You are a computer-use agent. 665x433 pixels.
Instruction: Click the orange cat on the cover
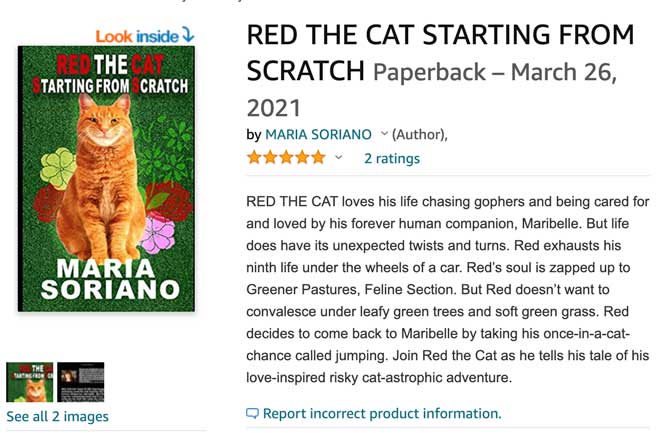[103, 178]
